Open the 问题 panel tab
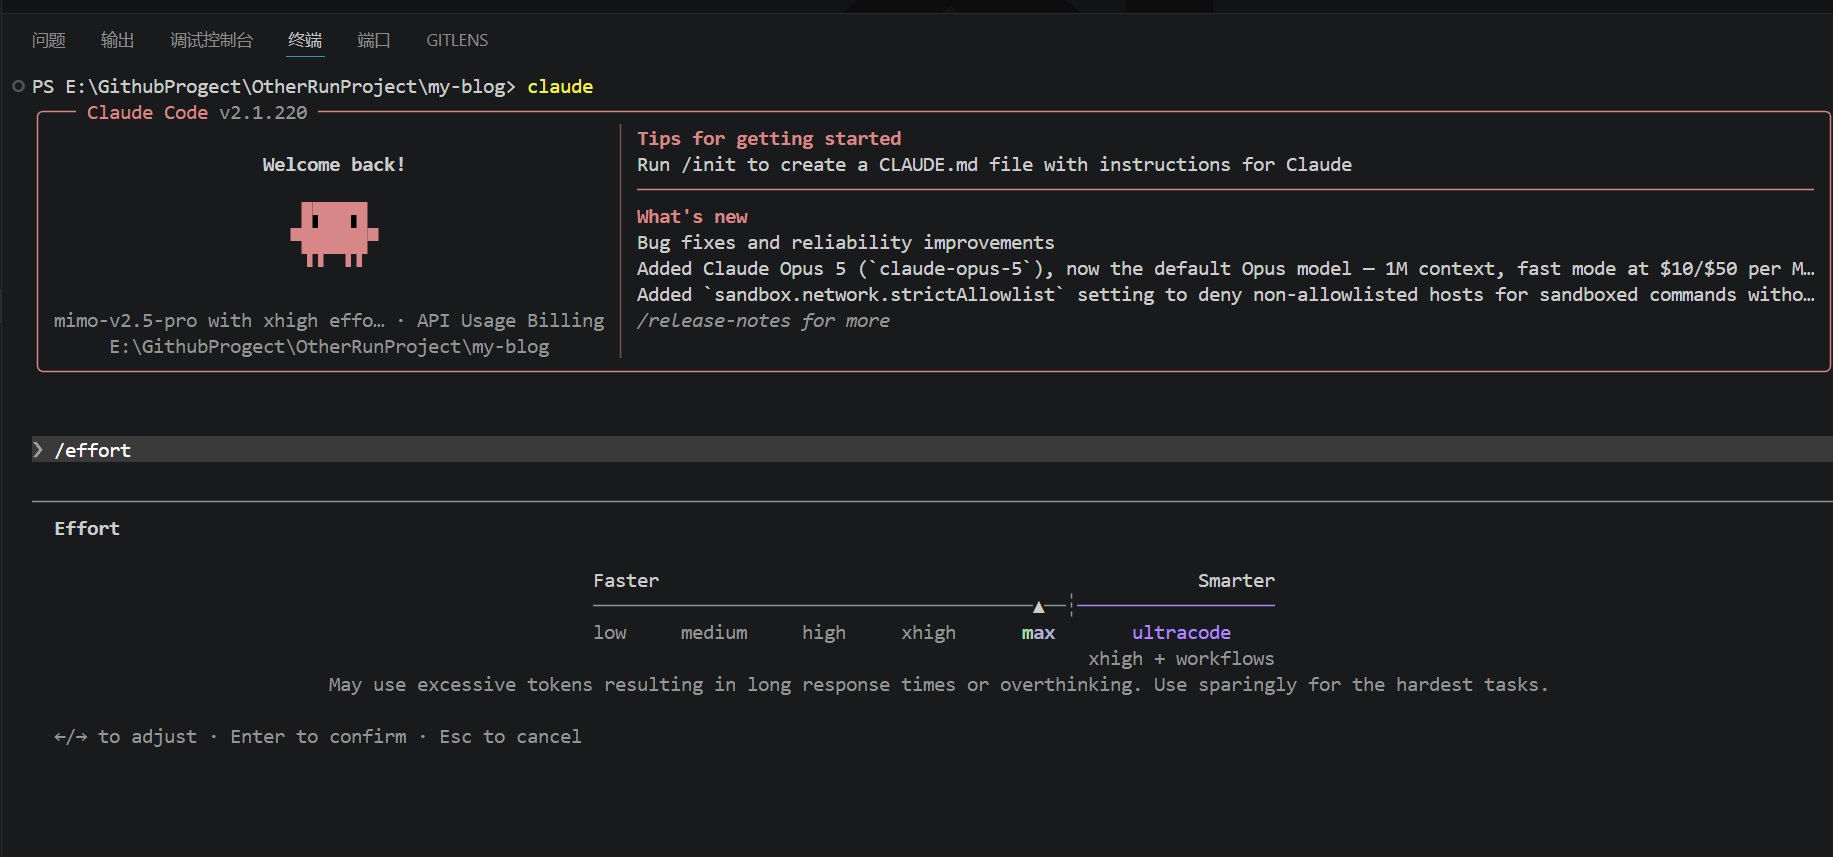1833x857 pixels. pyautogui.click(x=48, y=40)
